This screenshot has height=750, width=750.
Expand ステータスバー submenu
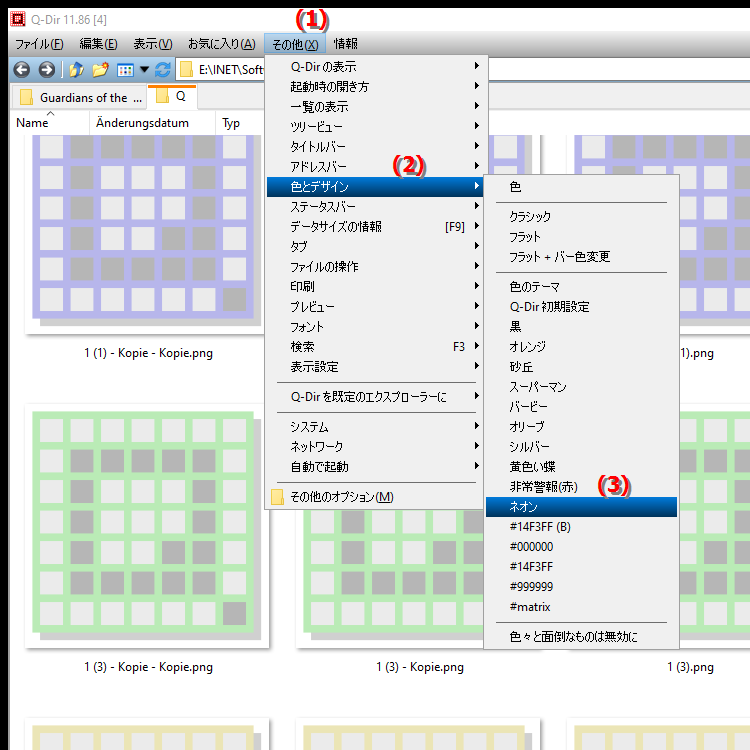[375, 207]
